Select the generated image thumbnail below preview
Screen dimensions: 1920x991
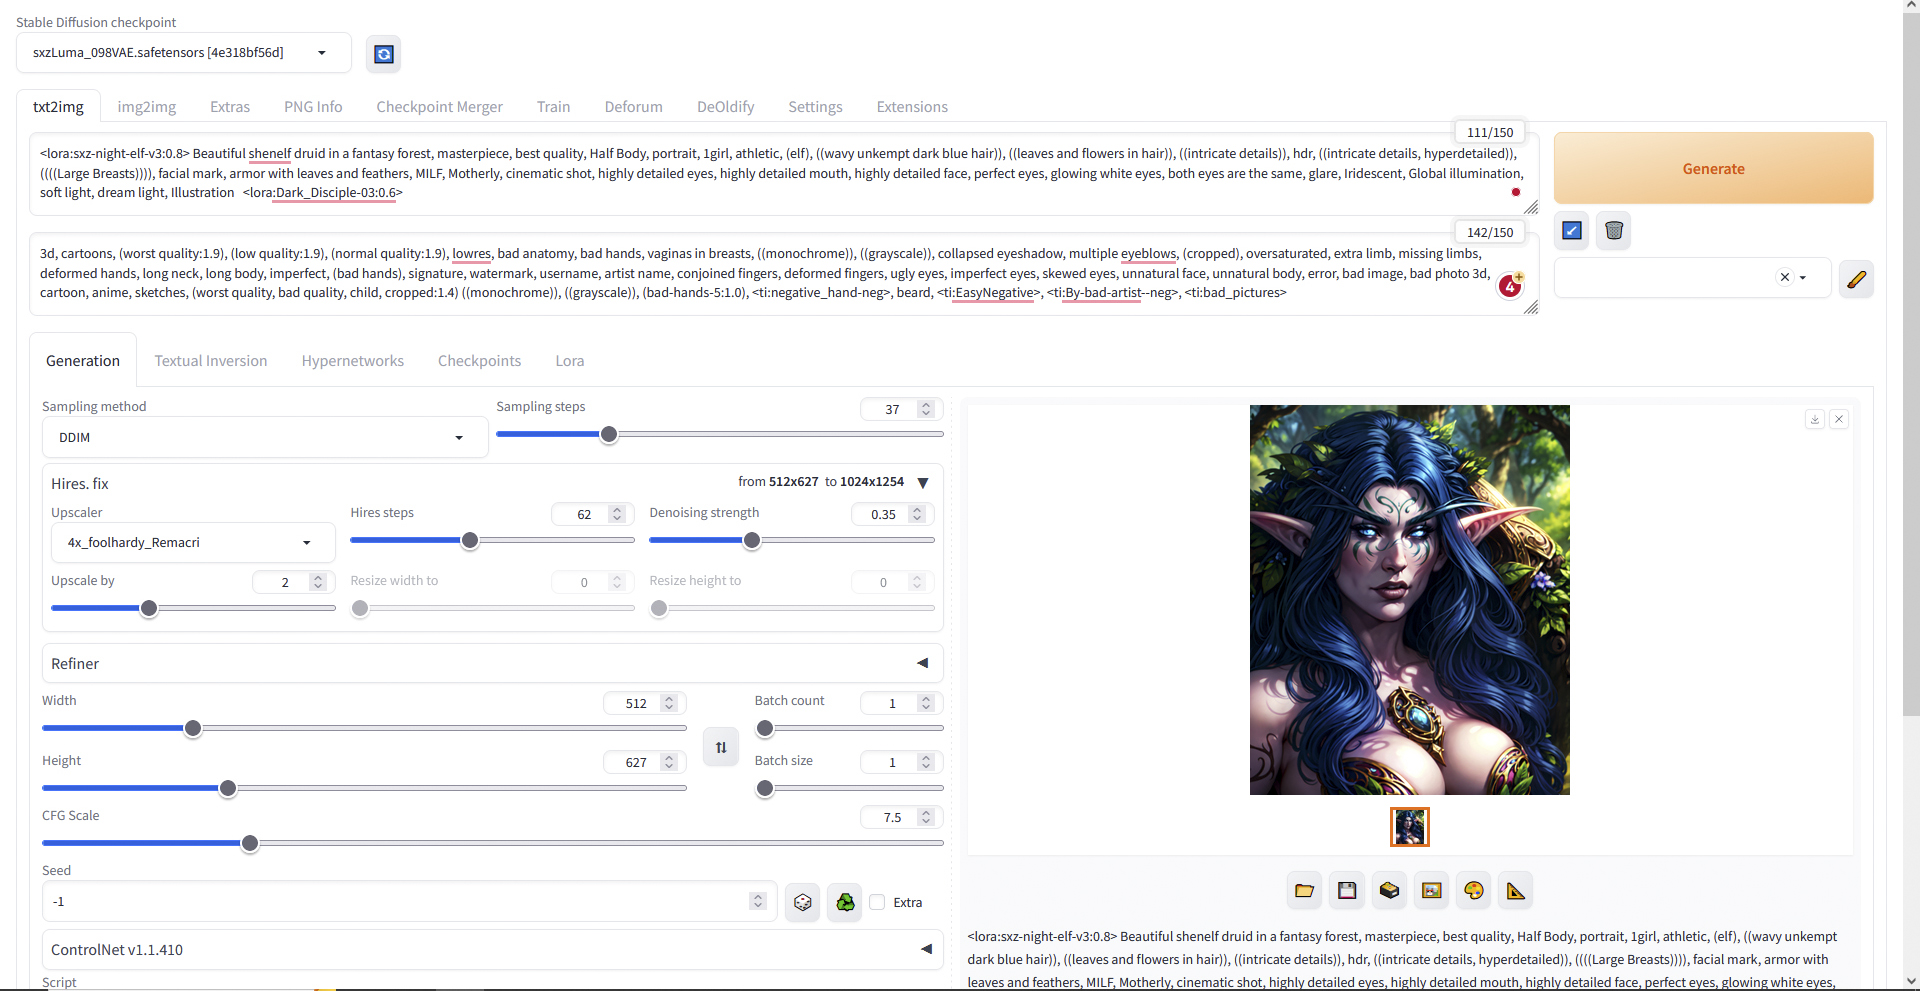tap(1409, 827)
